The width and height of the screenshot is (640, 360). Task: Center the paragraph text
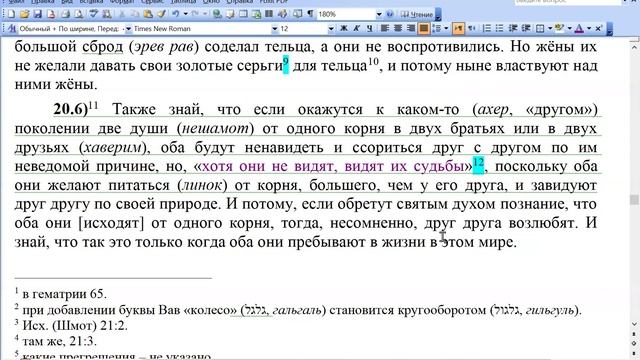(x=398, y=28)
